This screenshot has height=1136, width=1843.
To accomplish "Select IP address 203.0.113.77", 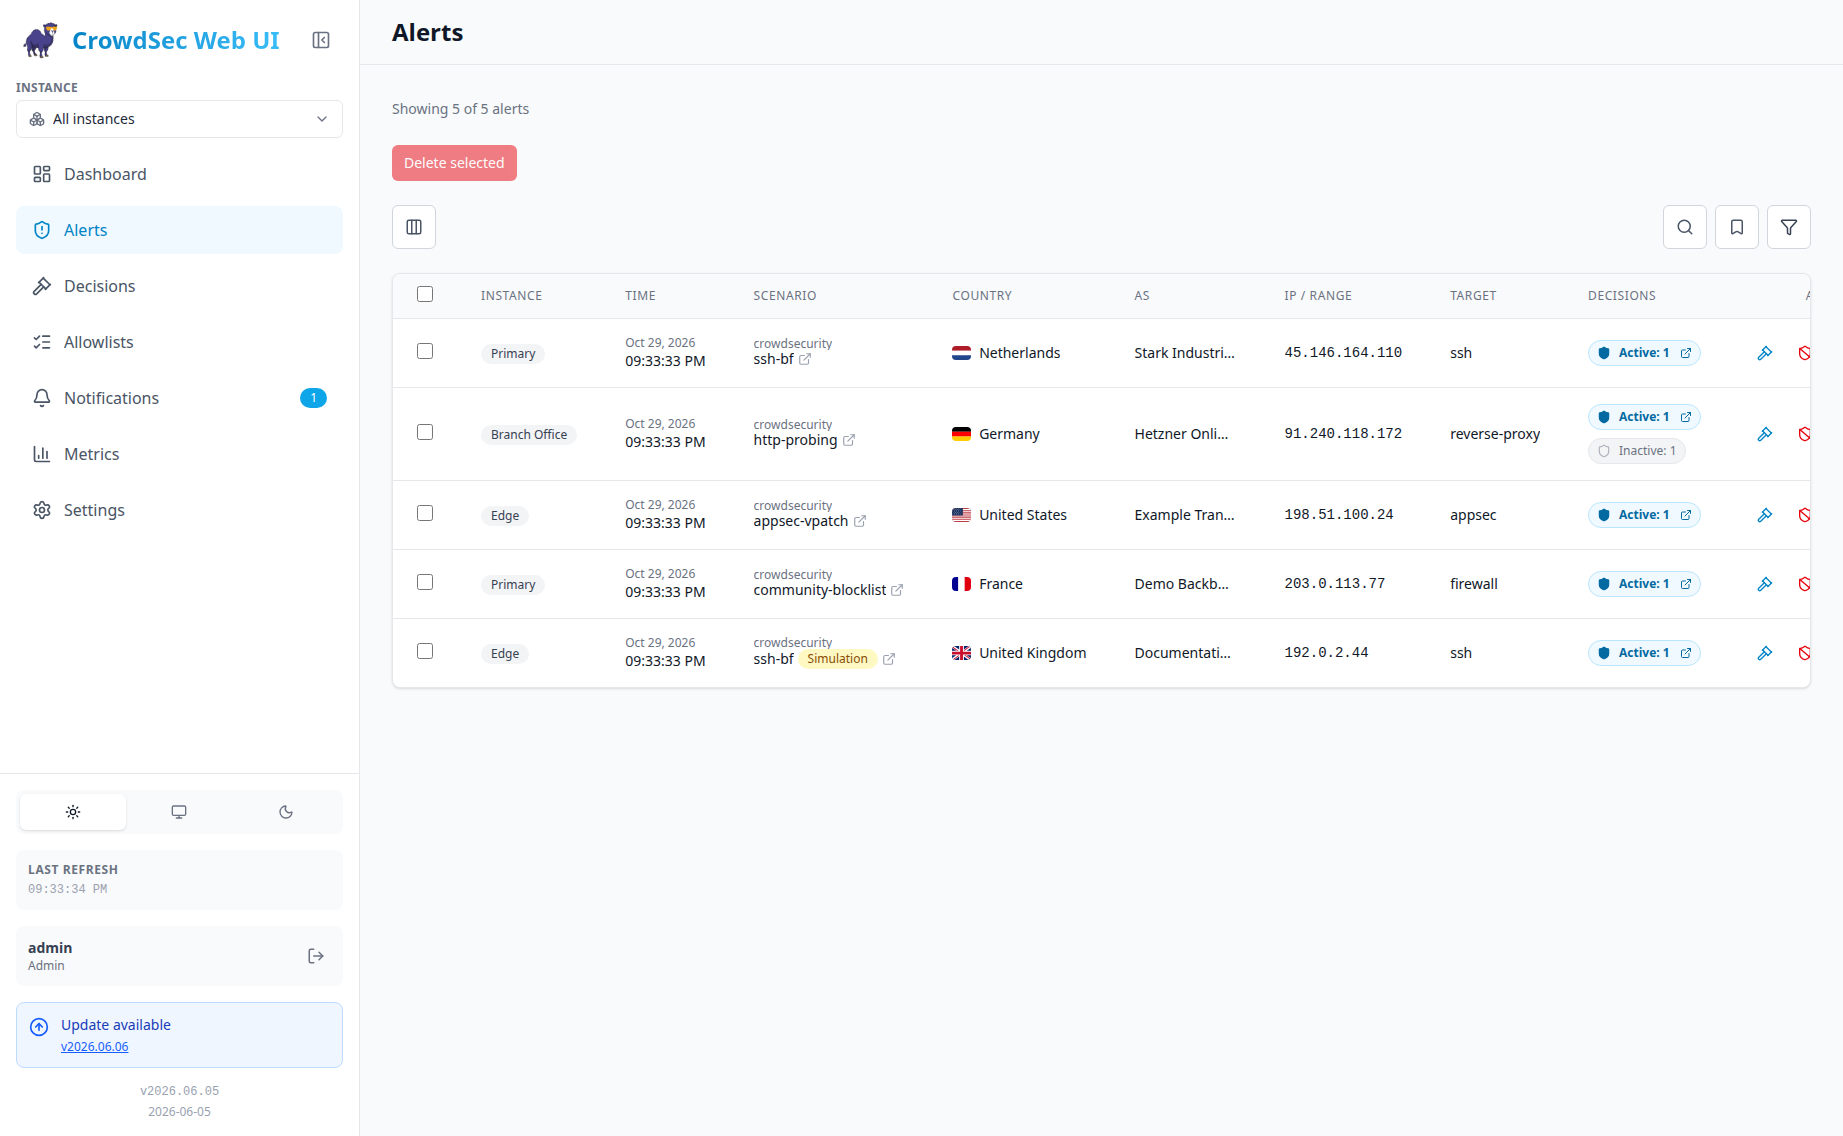I will click(1335, 584).
